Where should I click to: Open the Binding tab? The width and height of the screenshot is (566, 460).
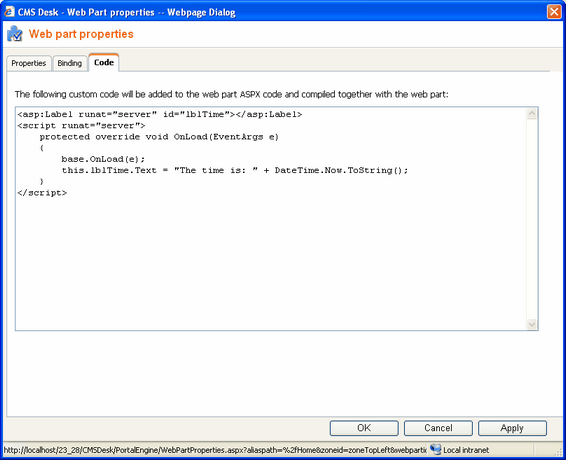coord(70,63)
